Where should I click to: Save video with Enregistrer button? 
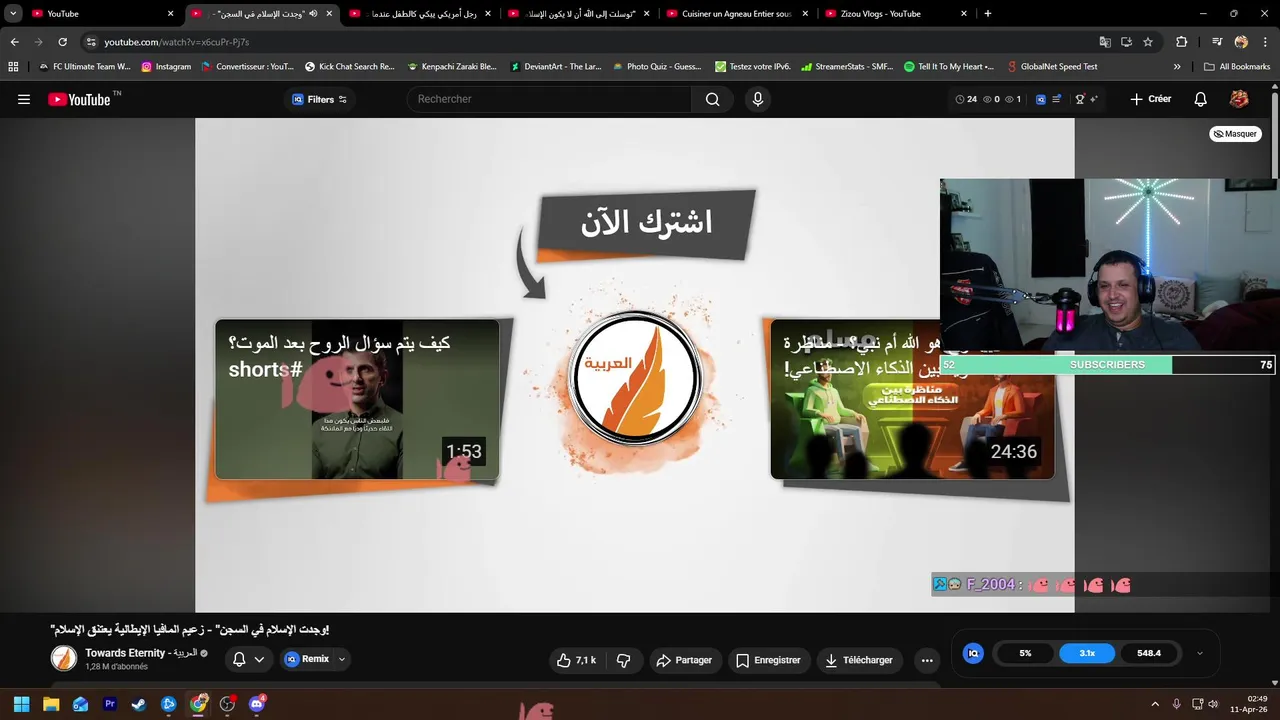point(768,660)
